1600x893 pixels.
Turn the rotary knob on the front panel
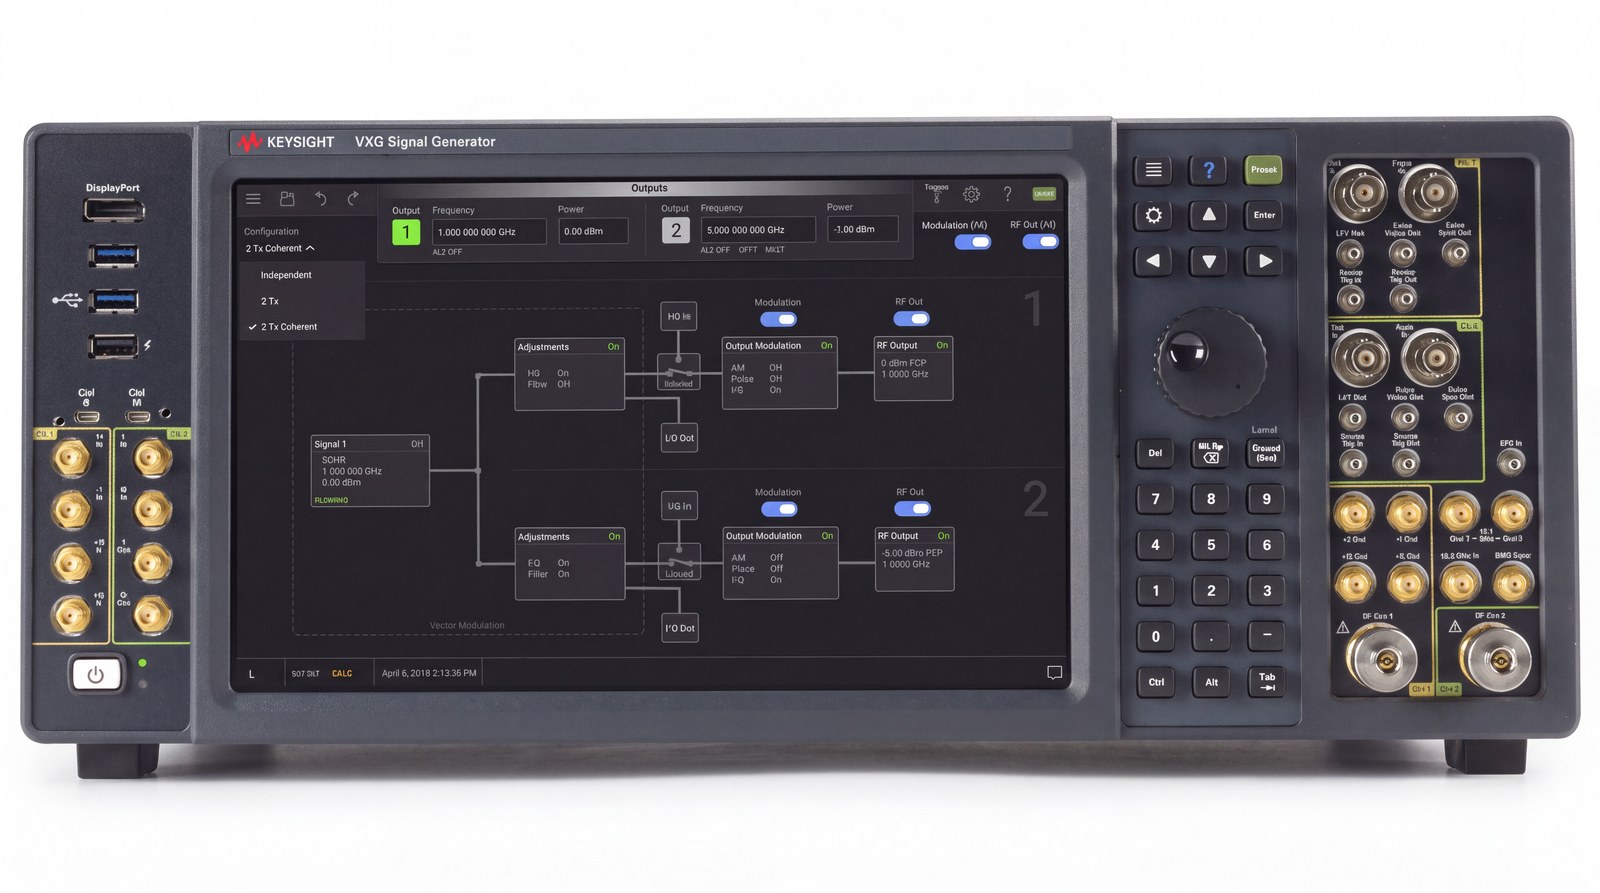[1210, 362]
